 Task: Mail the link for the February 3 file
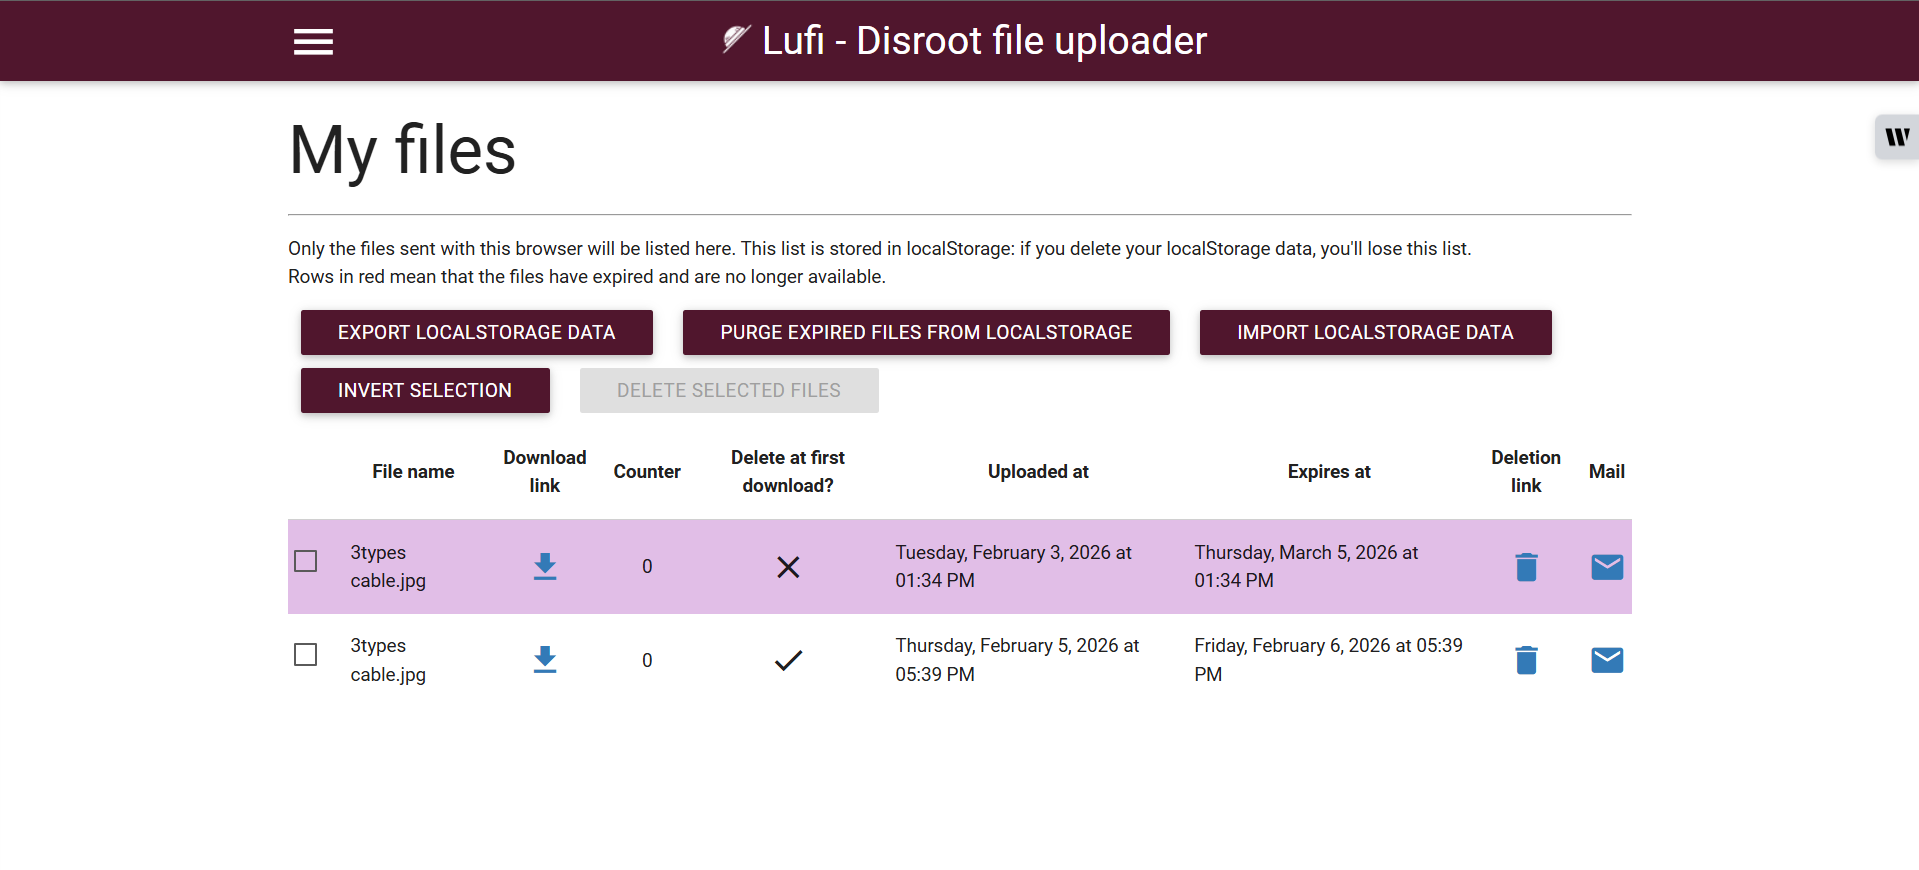[x=1607, y=567]
